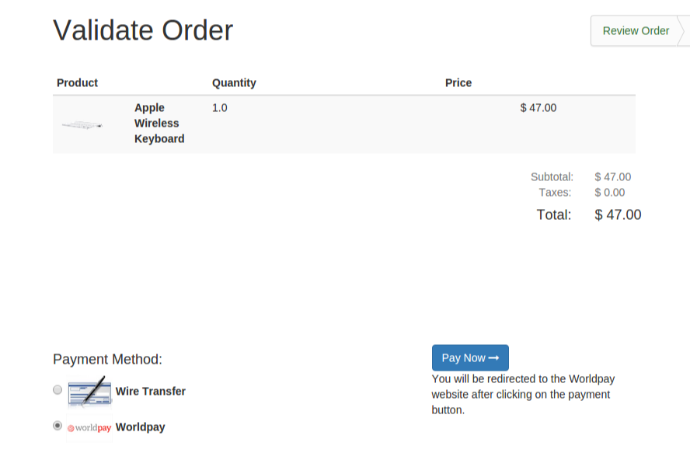Click the quantity value 1.0
Image resolution: width=690 pixels, height=453 pixels.
coord(220,108)
